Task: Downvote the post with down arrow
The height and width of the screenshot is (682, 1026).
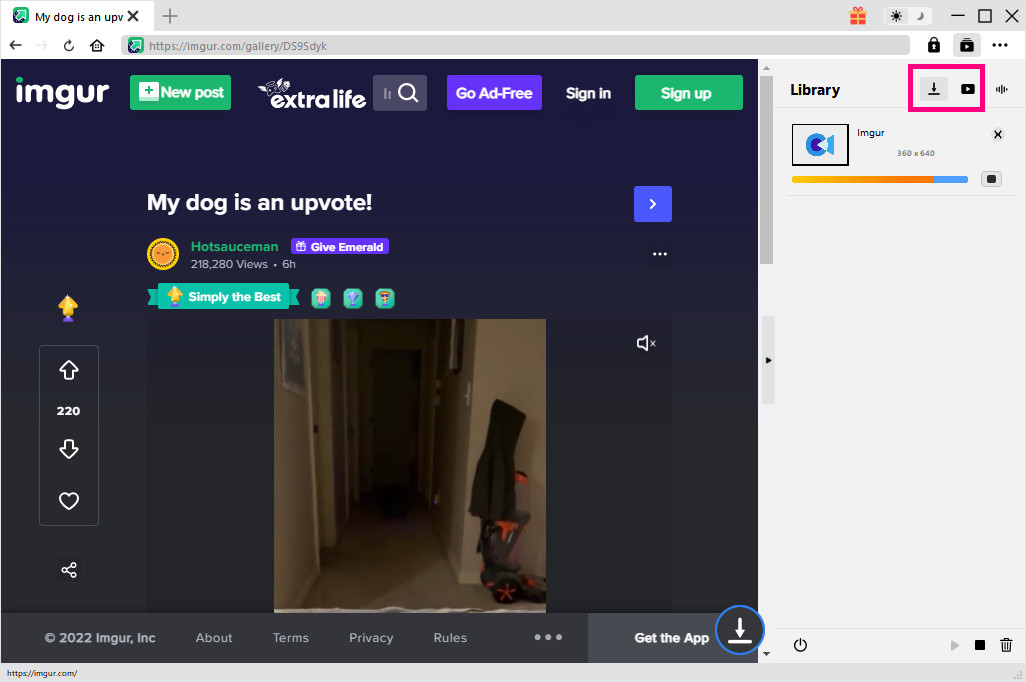Action: click(x=69, y=449)
